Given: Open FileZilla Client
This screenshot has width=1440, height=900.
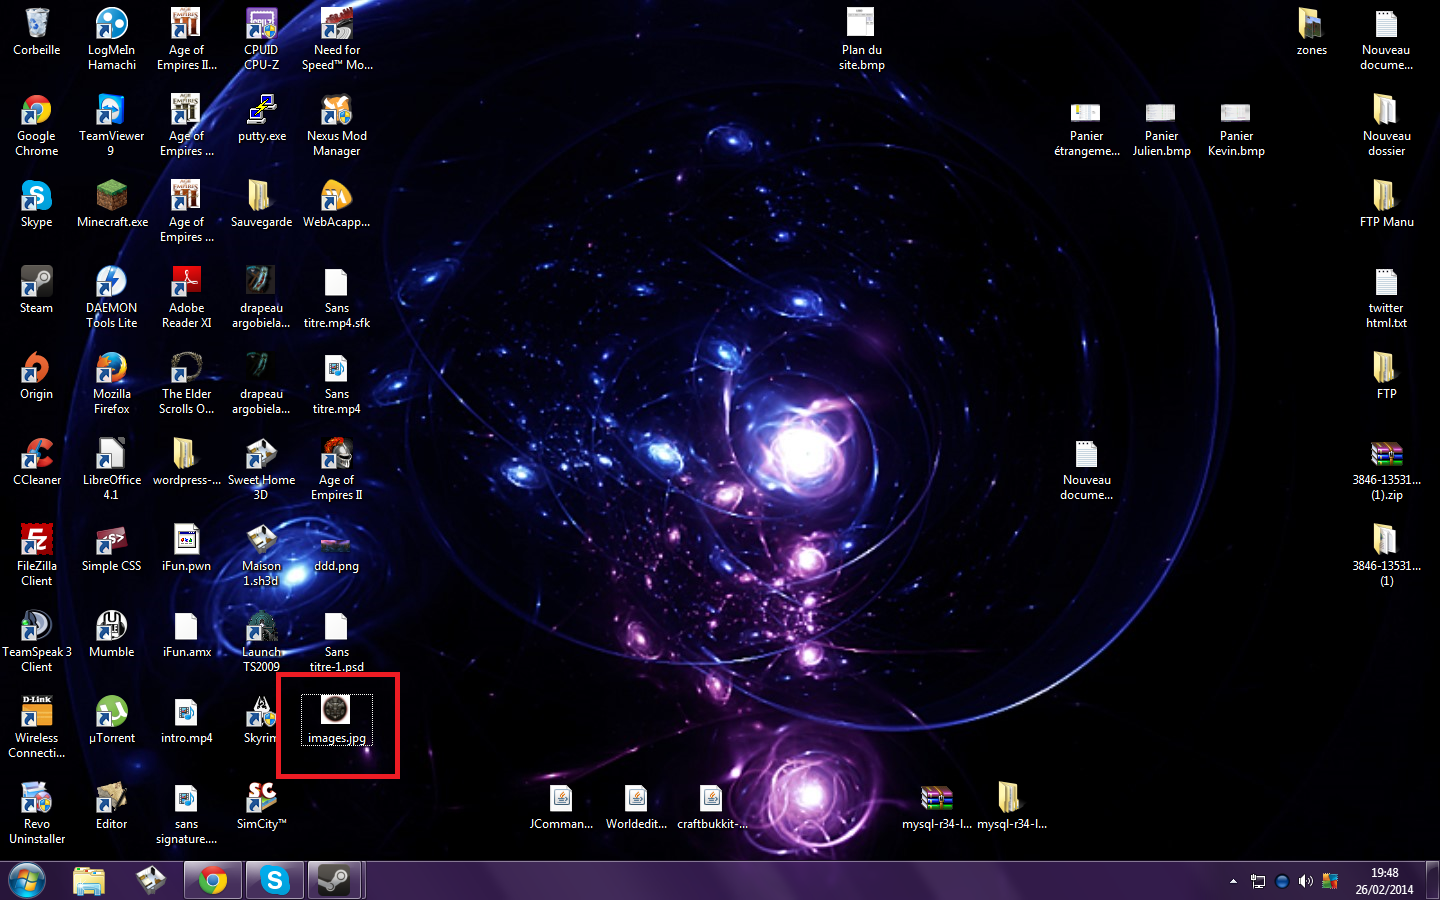Looking at the screenshot, I should 37,555.
